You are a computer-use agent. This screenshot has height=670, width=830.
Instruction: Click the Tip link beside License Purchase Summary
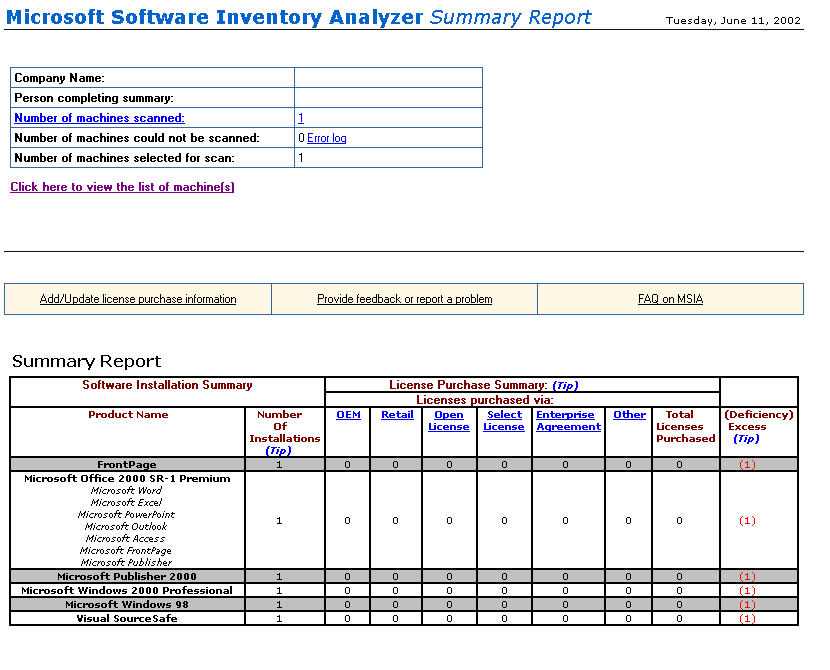[x=564, y=385]
